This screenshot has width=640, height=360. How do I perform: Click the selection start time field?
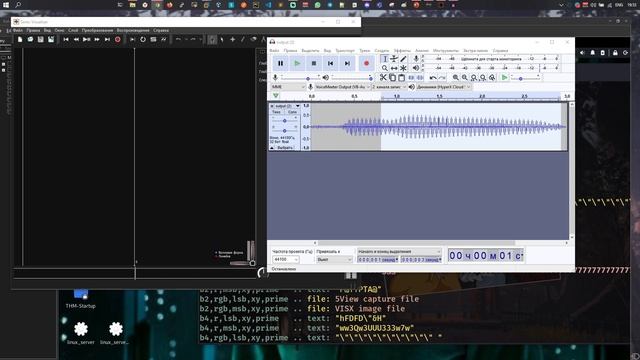378,260
